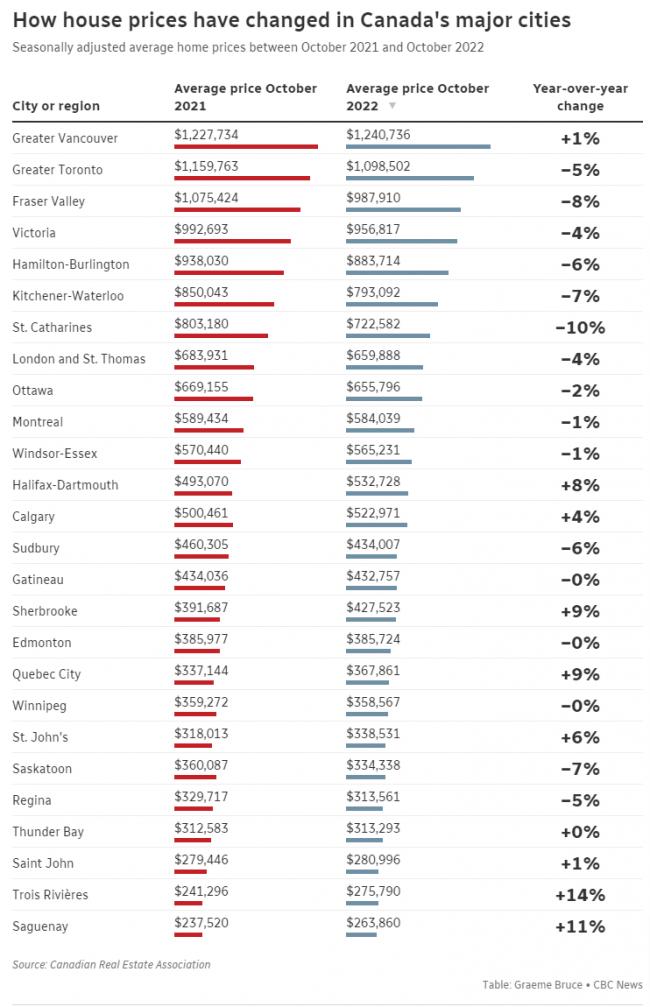
Task: Click the Table: Graeme Bruce • CBC News credit
Action: [x=562, y=984]
